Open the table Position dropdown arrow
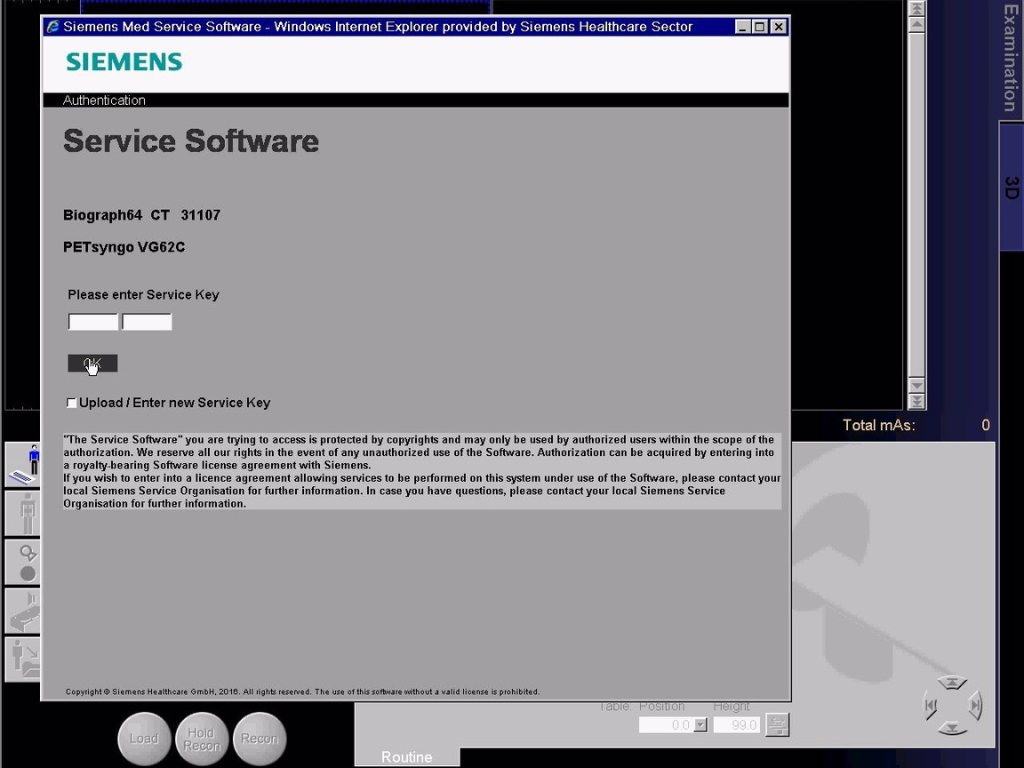Viewport: 1024px width, 768px height. (700, 725)
